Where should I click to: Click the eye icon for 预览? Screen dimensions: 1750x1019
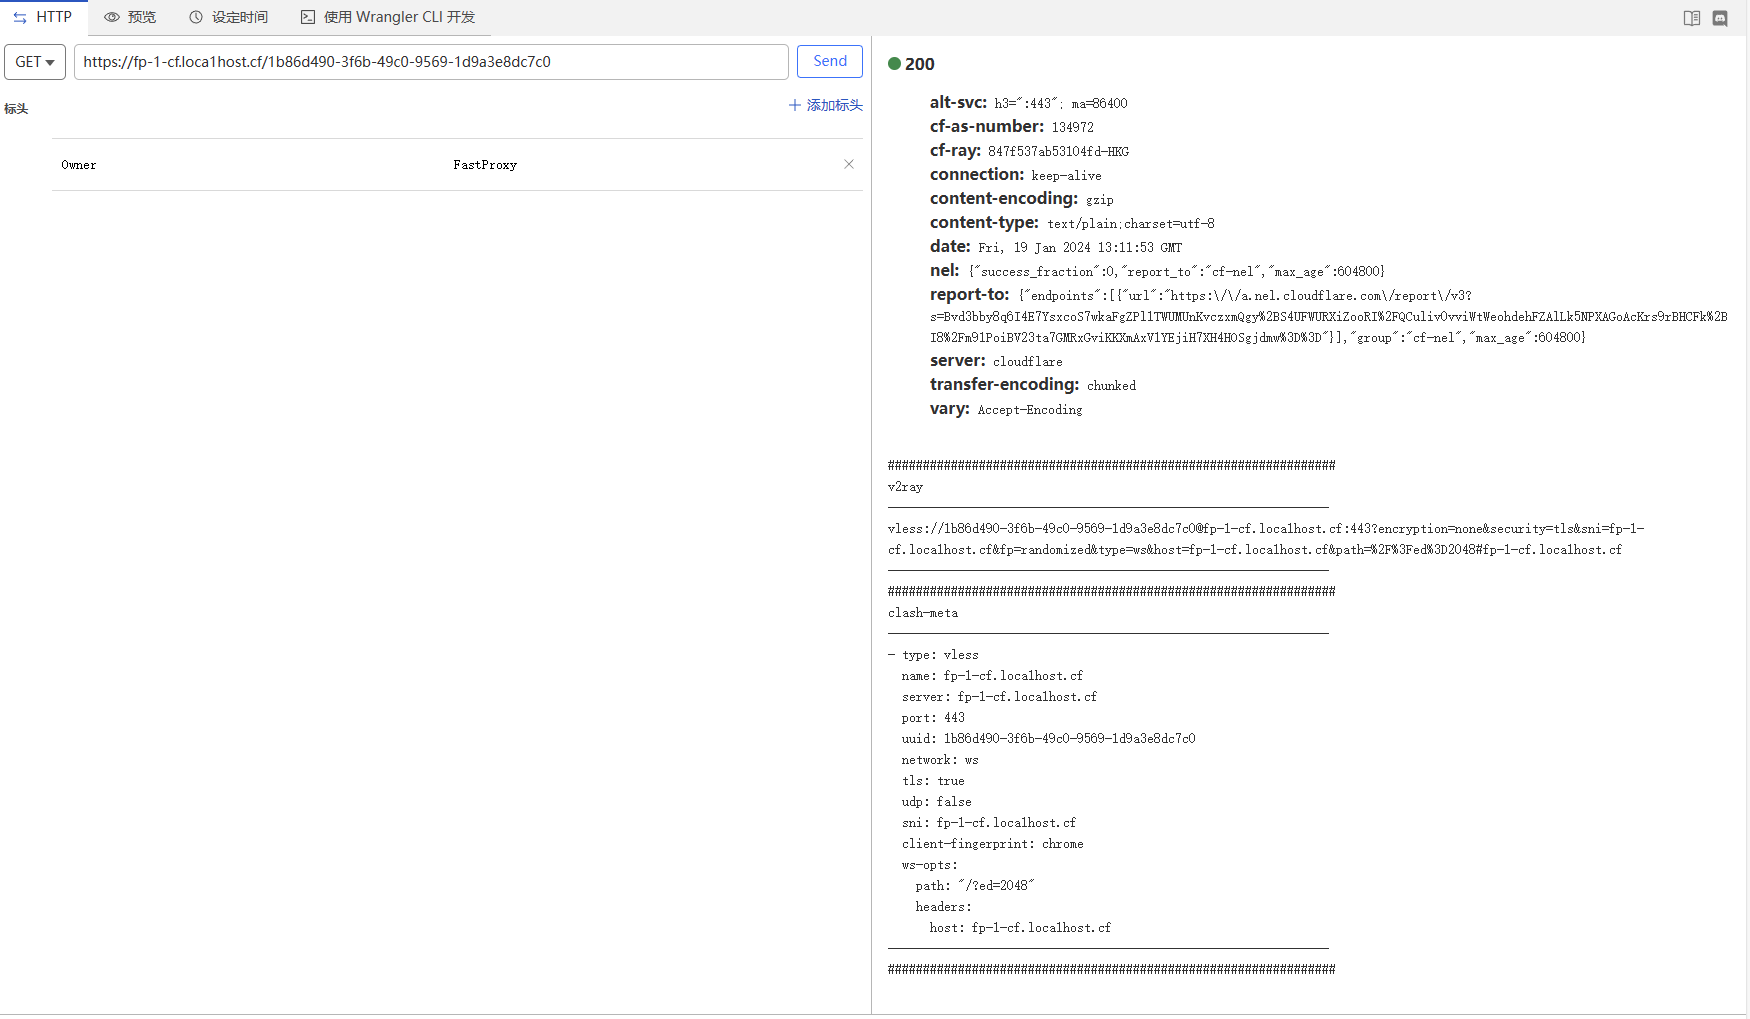coord(112,17)
